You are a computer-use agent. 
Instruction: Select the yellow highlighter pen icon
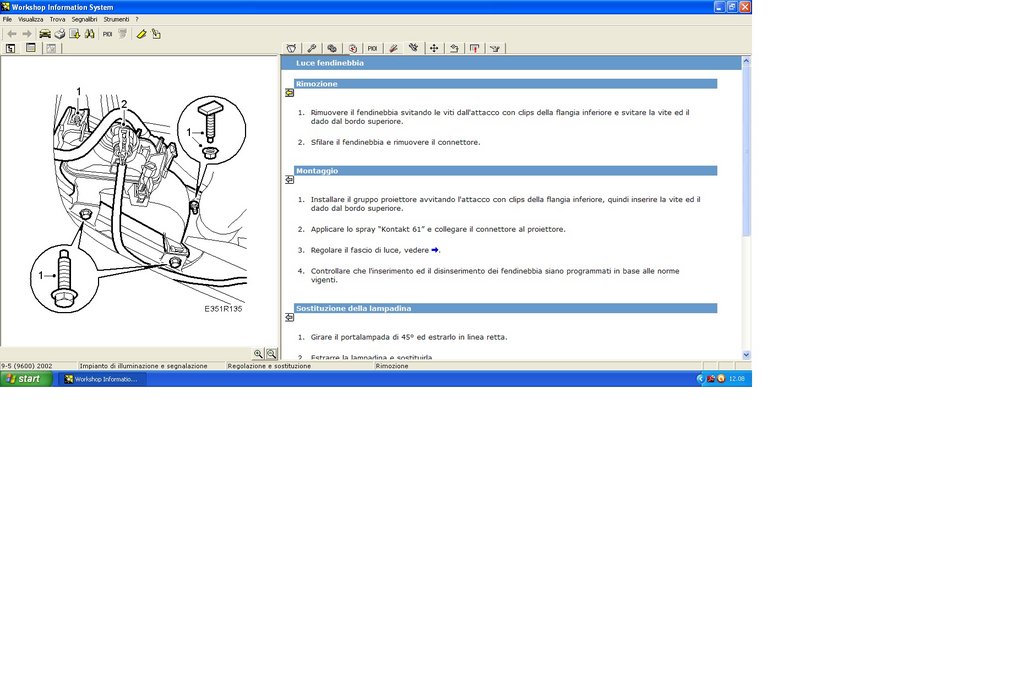(x=141, y=34)
